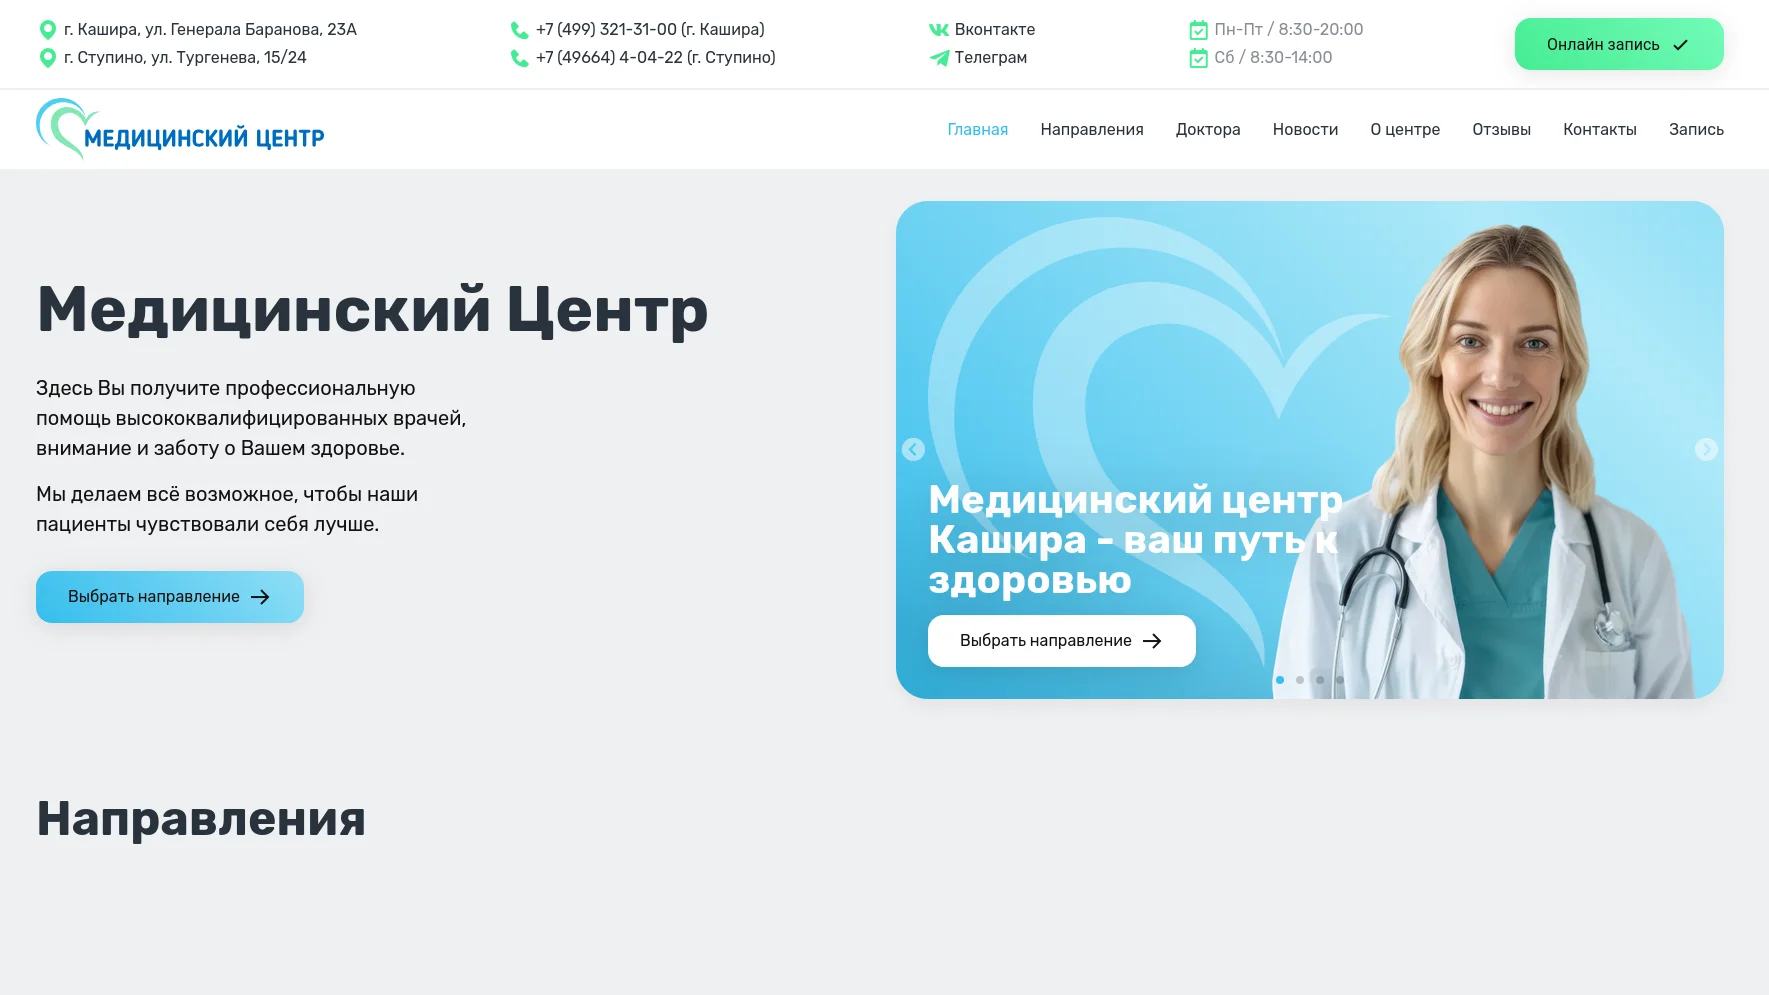
Task: Click the Telegram paper plane icon
Action: 938,58
